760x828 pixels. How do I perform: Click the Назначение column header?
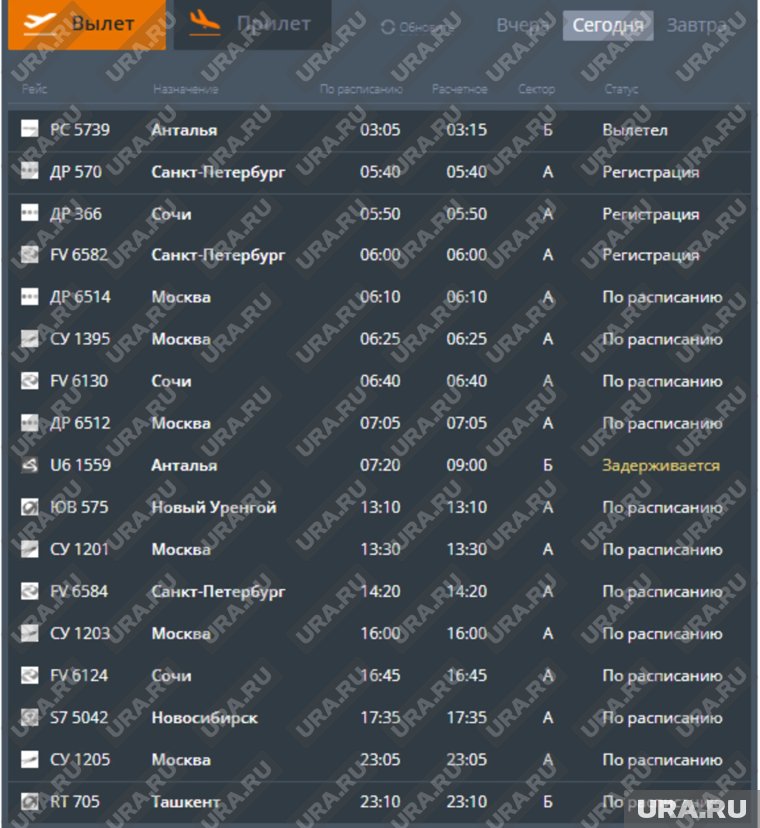pos(186,90)
